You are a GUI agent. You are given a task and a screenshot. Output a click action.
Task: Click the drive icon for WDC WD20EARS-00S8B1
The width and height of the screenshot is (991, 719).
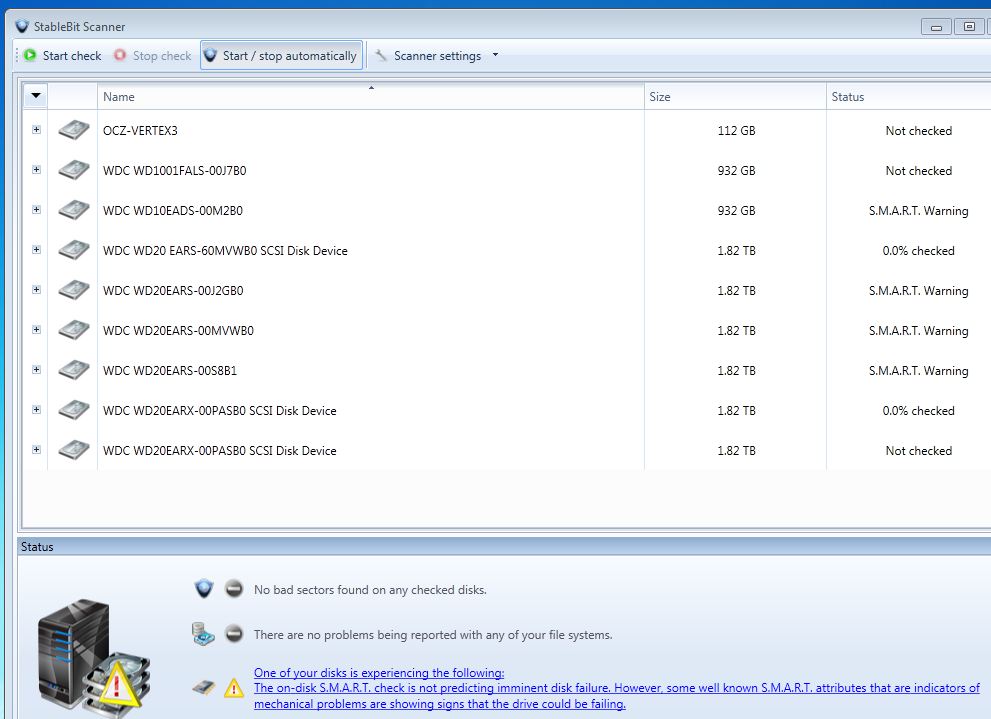[x=73, y=371]
